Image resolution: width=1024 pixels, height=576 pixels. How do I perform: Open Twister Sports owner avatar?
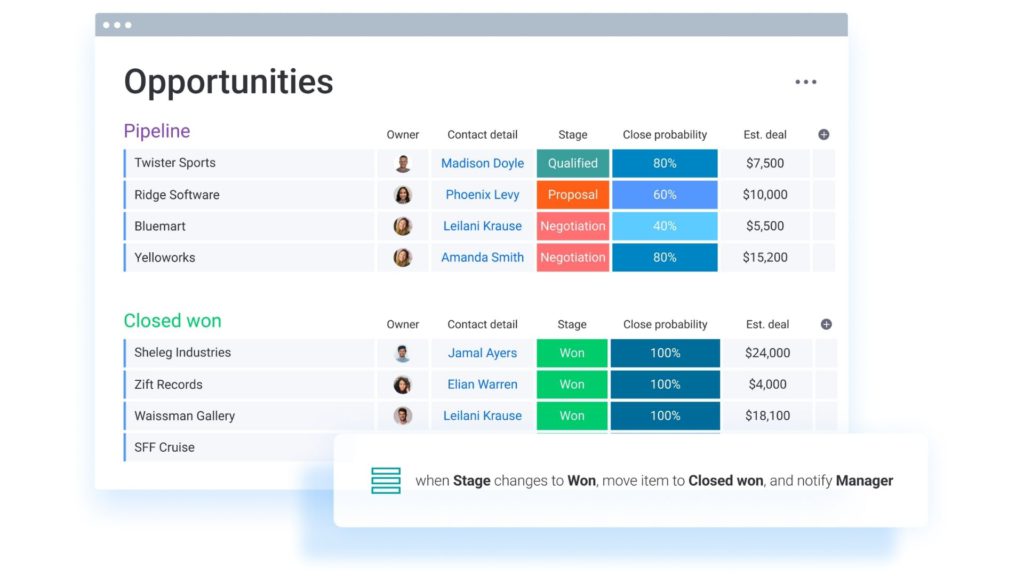(403, 163)
